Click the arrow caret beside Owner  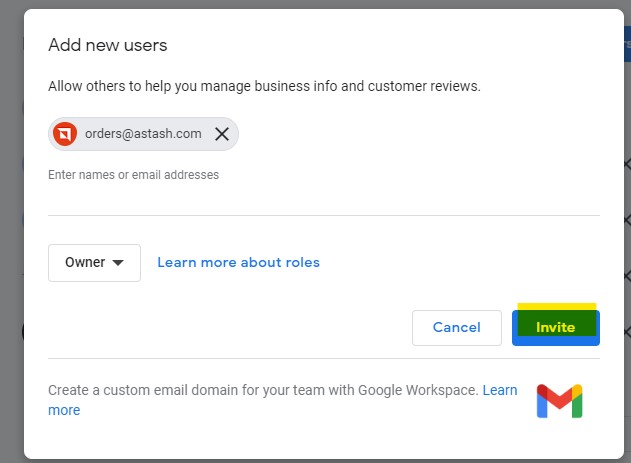(x=118, y=263)
